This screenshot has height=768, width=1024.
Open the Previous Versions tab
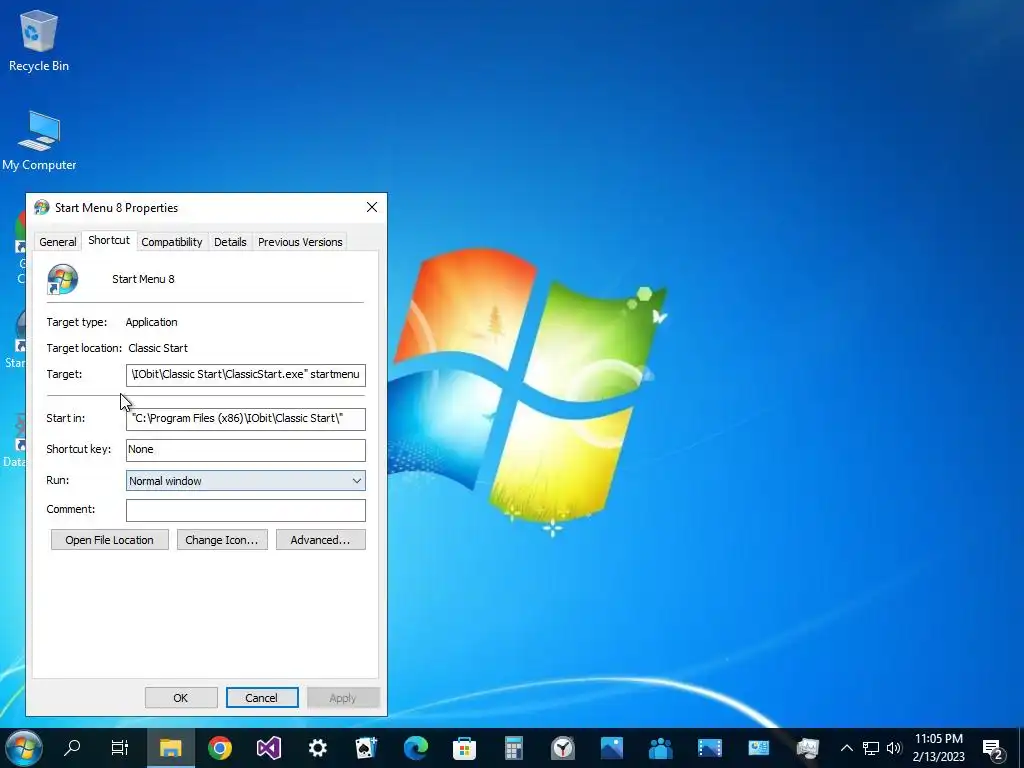pyautogui.click(x=300, y=242)
